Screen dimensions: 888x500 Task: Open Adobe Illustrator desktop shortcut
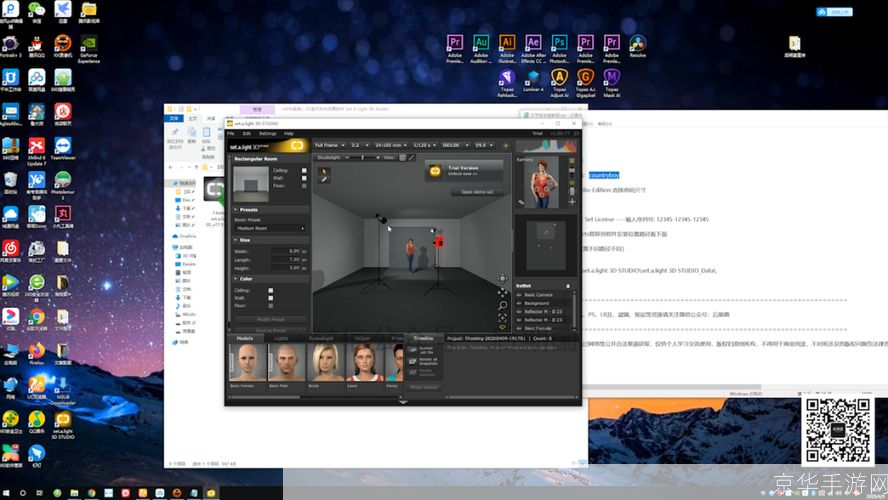(507, 49)
